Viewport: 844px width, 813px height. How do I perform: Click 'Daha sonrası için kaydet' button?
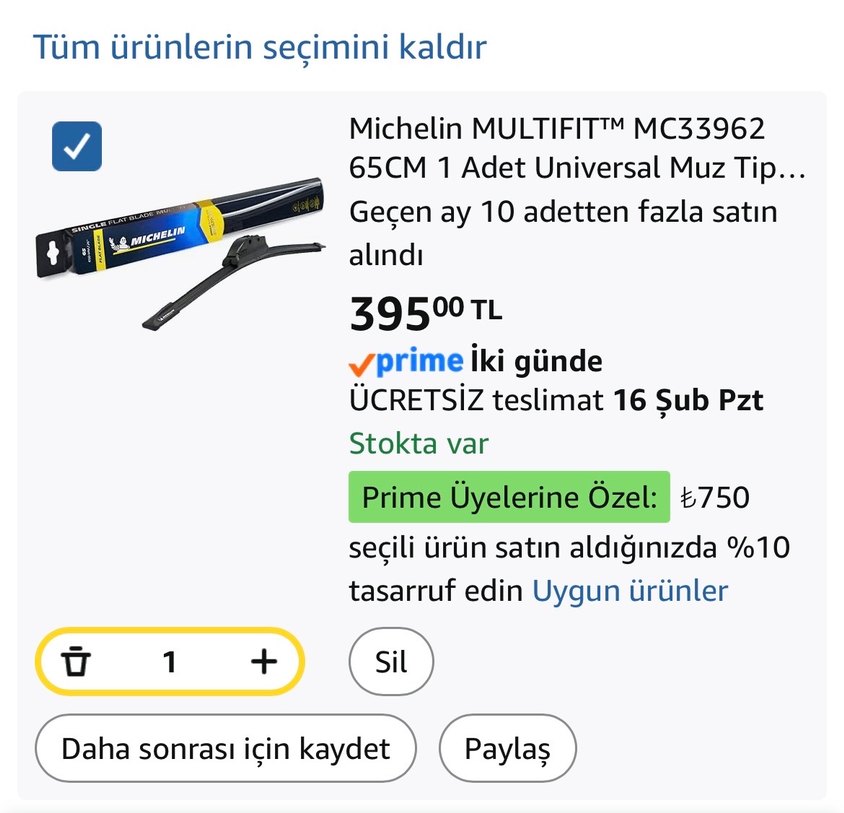(227, 747)
